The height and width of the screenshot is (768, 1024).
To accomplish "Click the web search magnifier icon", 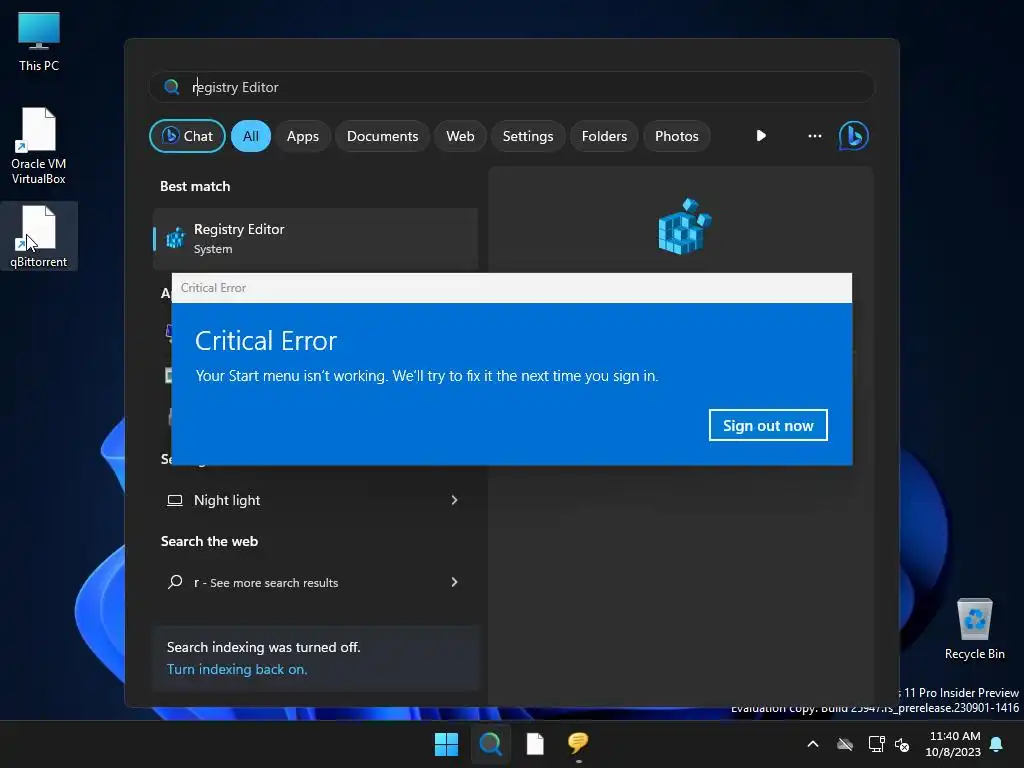I will pos(175,582).
